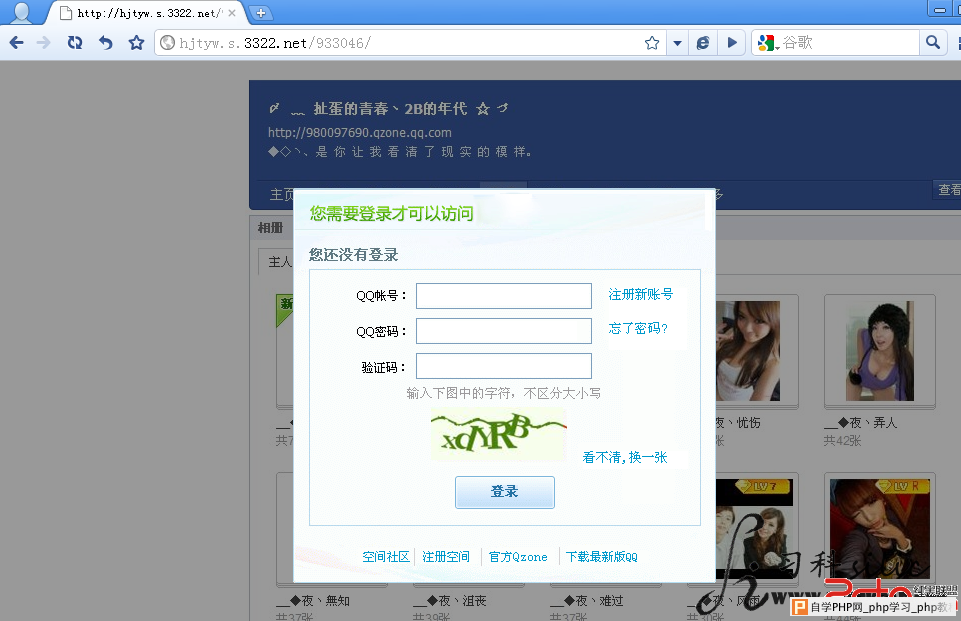Click the 相册 section header
The width and height of the screenshot is (961, 621).
[x=270, y=228]
